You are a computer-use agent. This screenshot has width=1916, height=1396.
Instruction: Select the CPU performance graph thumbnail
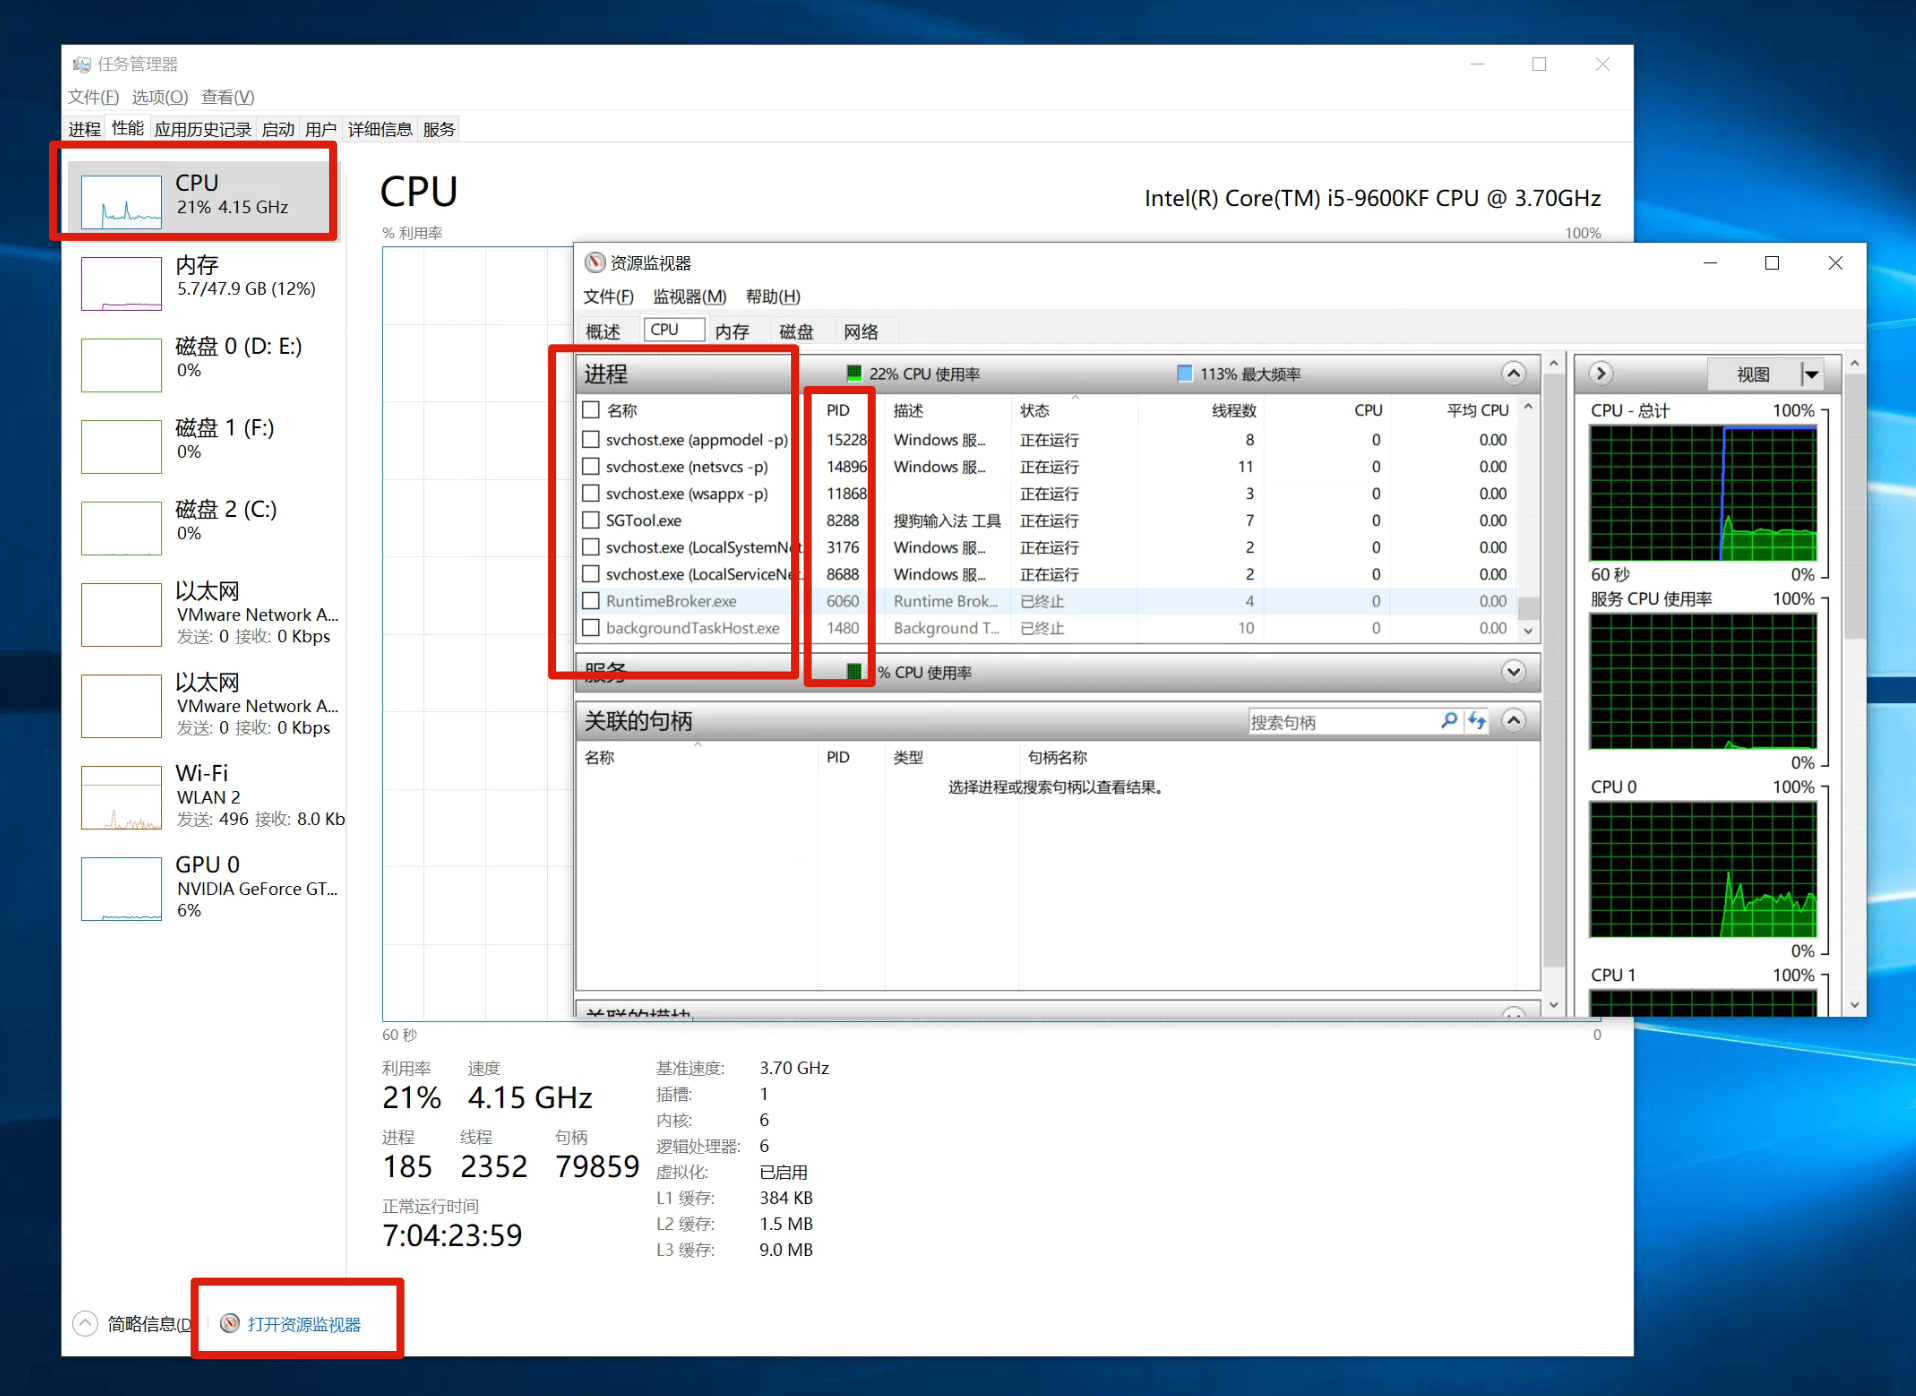pos(121,201)
